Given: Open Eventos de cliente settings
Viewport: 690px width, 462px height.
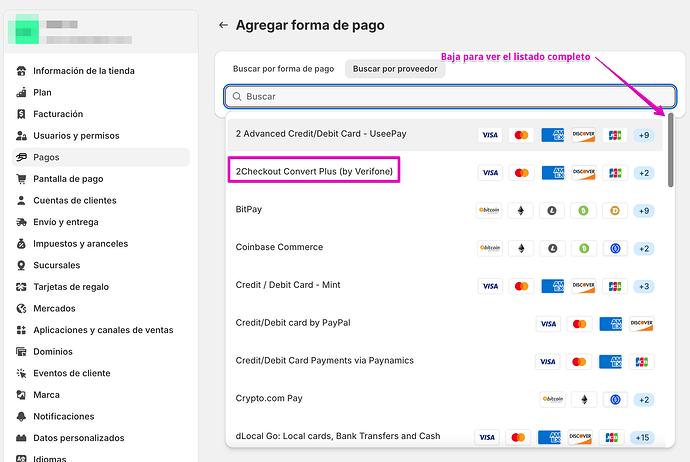Looking at the screenshot, I should pos(72,373).
